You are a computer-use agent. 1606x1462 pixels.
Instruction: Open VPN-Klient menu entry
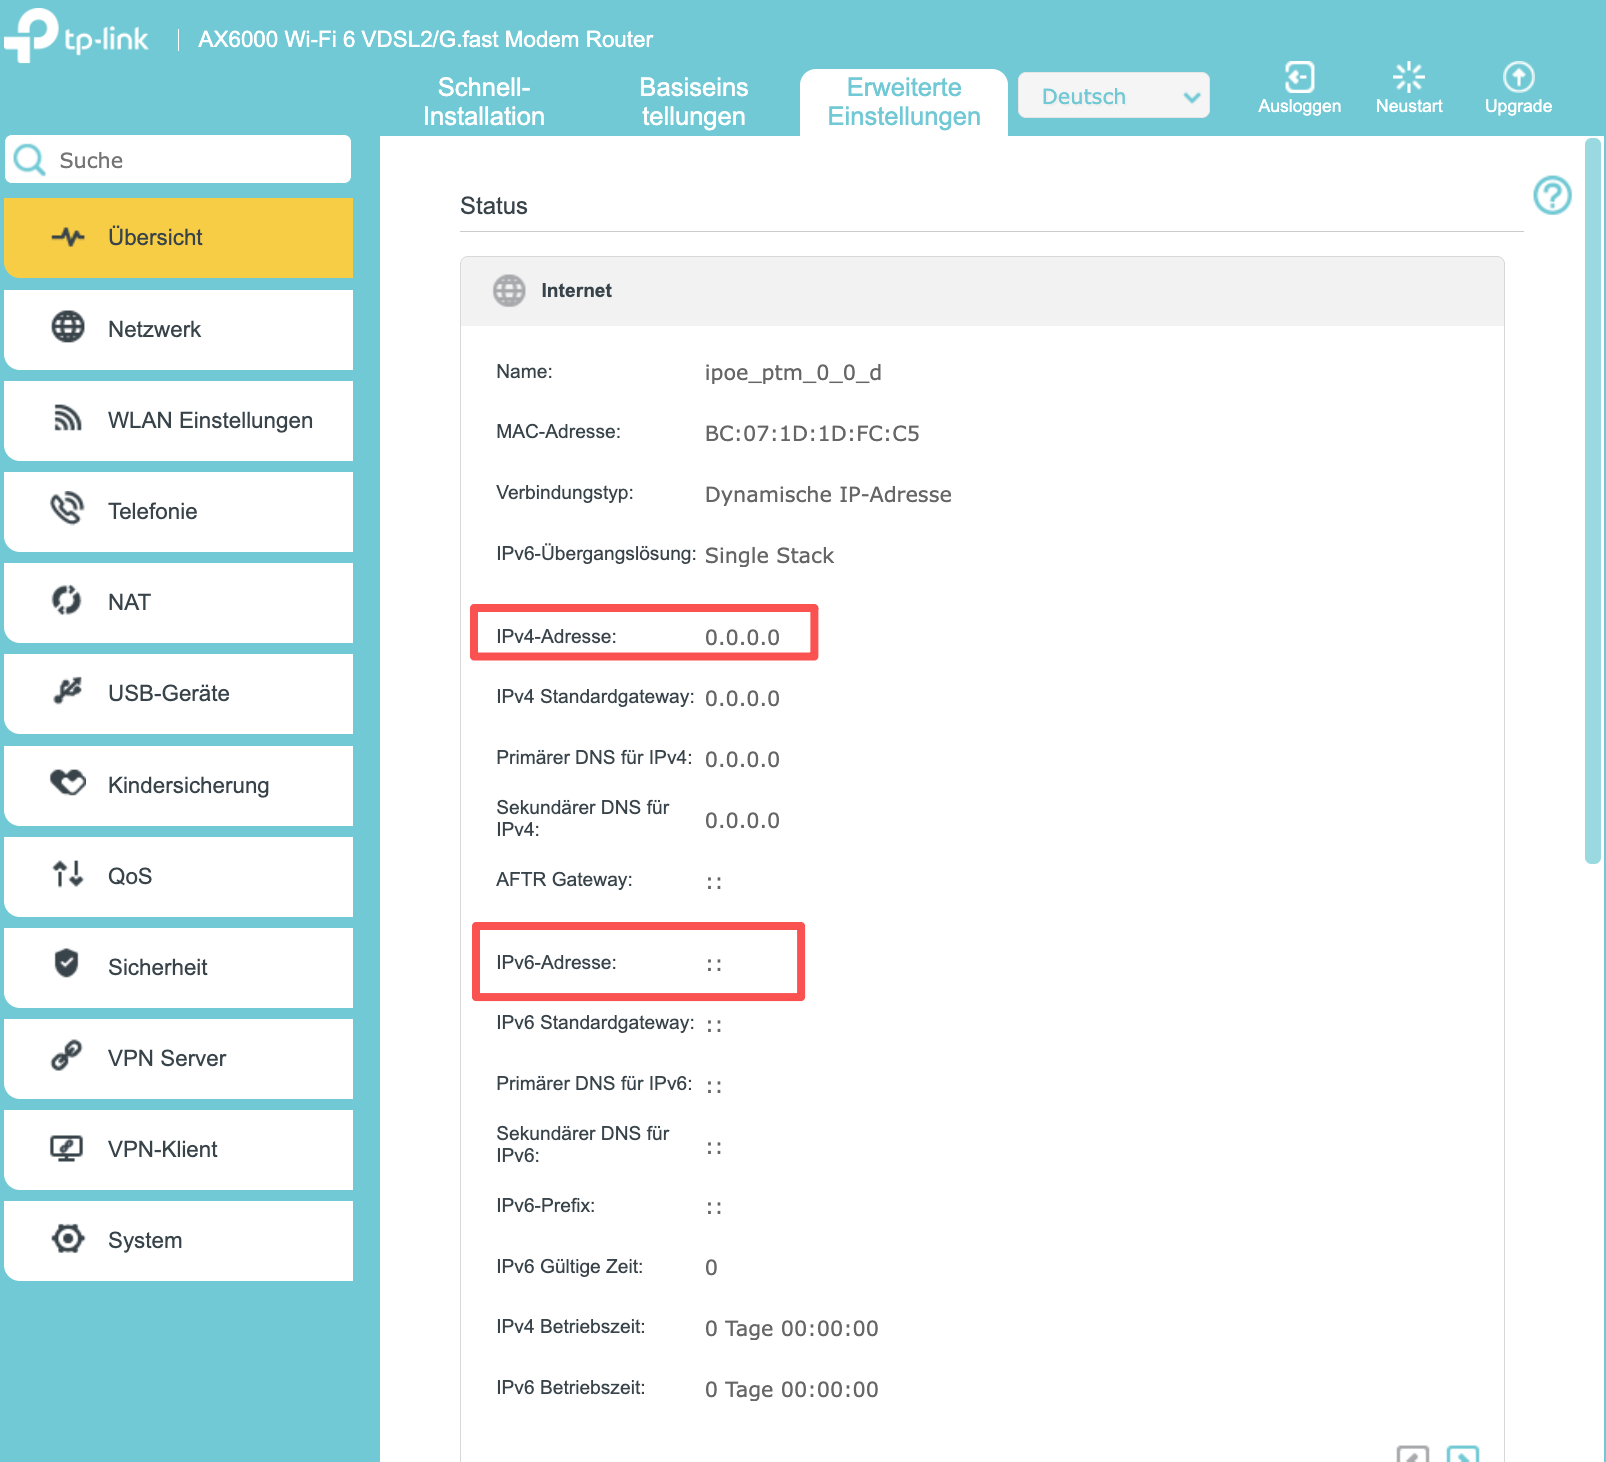(x=178, y=1149)
